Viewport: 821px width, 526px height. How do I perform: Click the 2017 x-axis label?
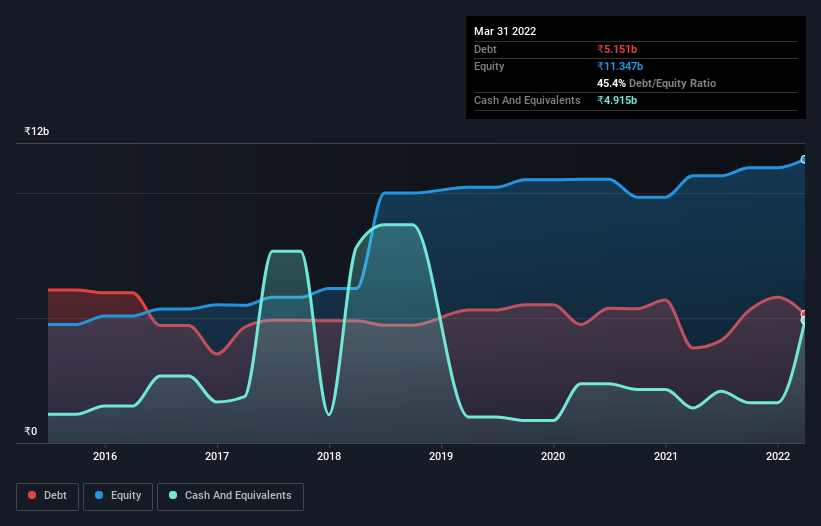(x=217, y=456)
